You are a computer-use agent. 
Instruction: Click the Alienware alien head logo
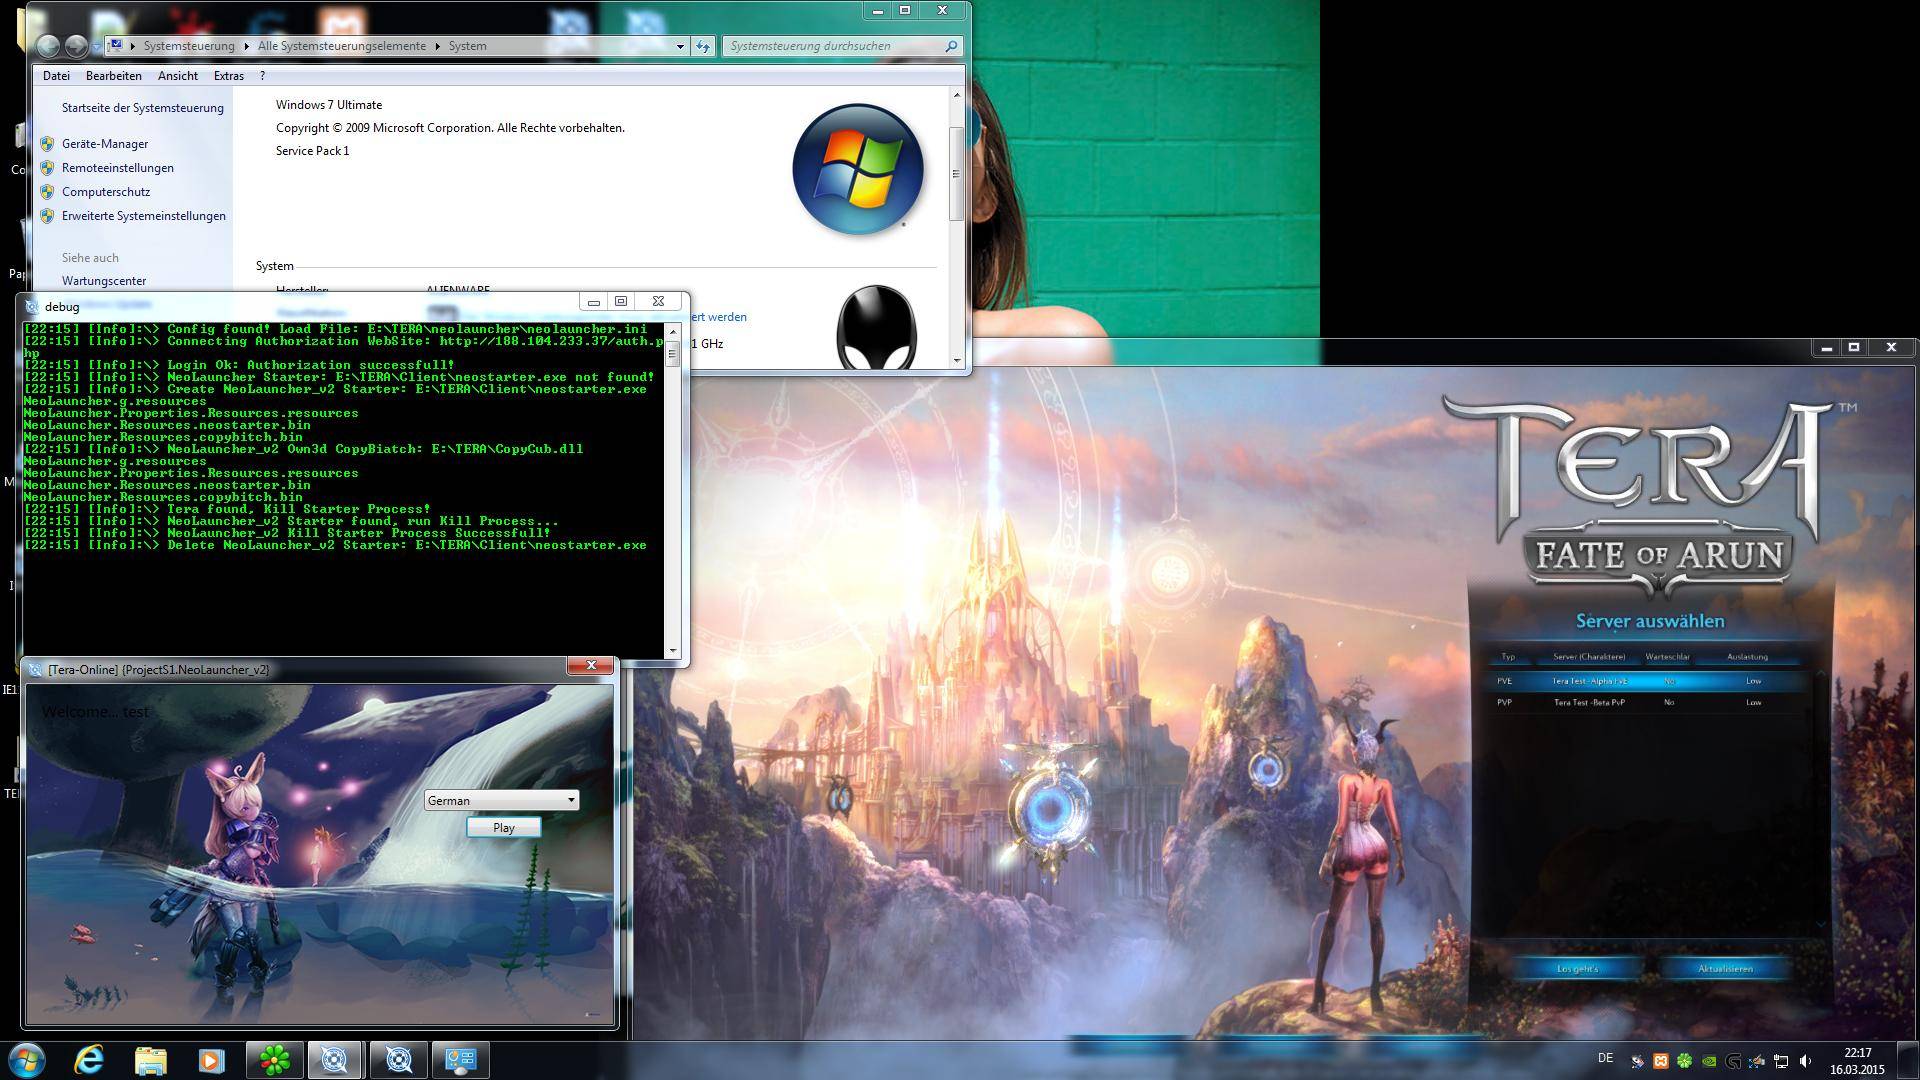click(876, 327)
